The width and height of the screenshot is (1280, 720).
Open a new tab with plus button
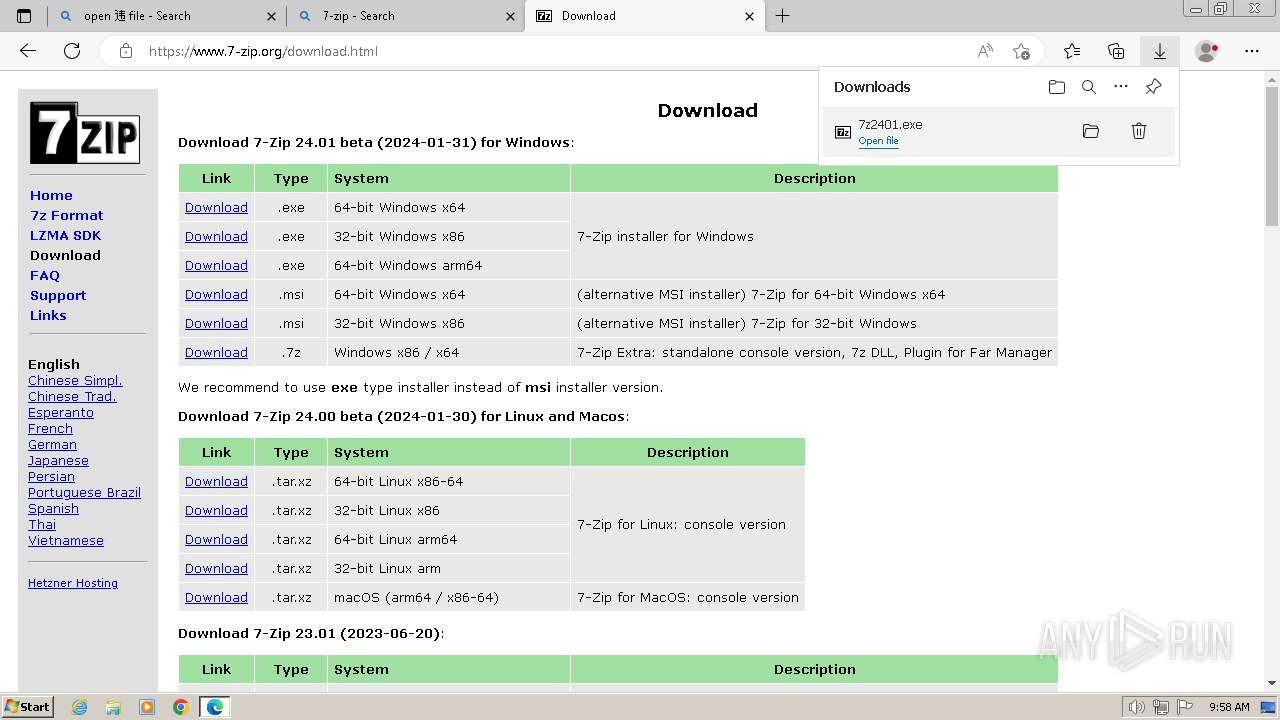783,16
